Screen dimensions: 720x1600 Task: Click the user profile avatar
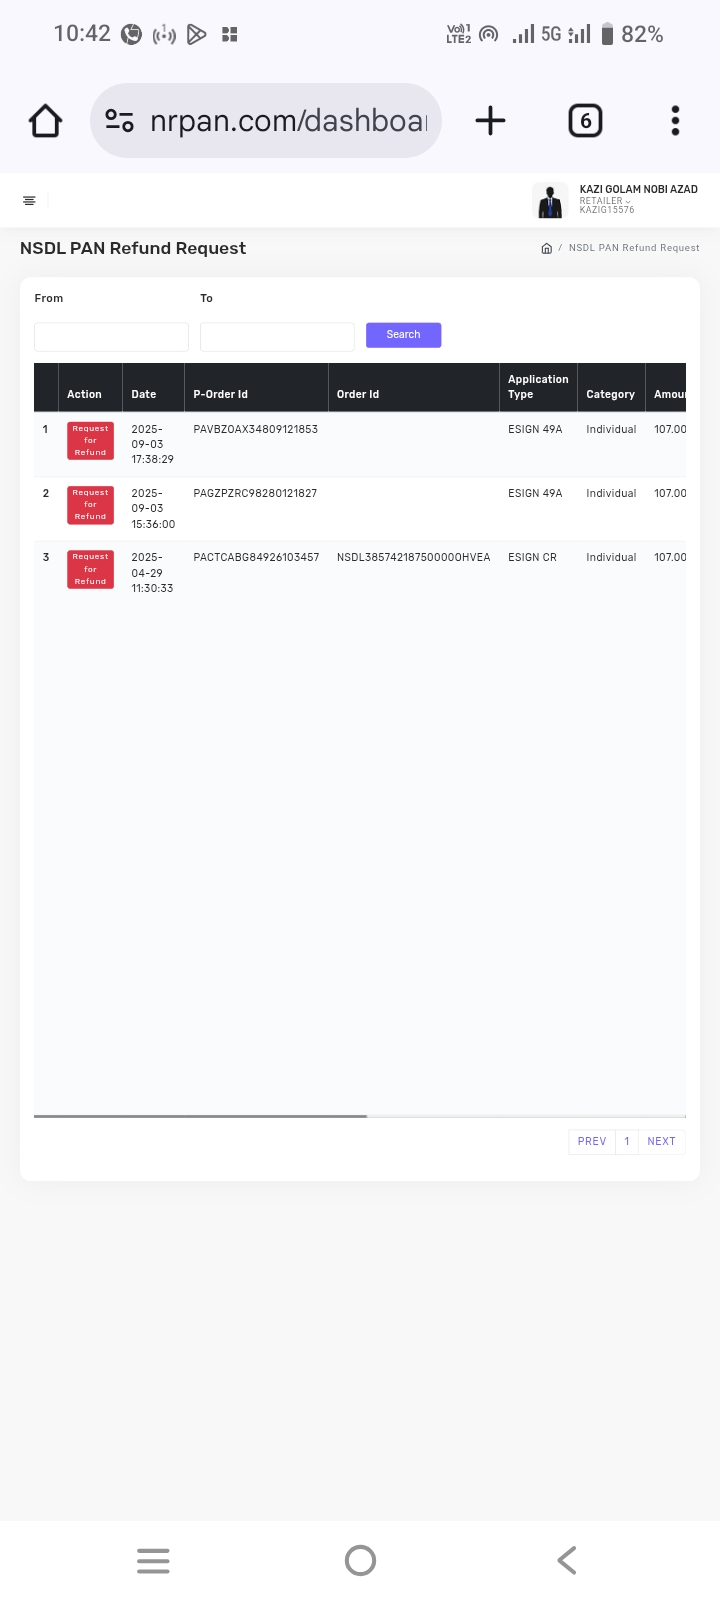(550, 200)
